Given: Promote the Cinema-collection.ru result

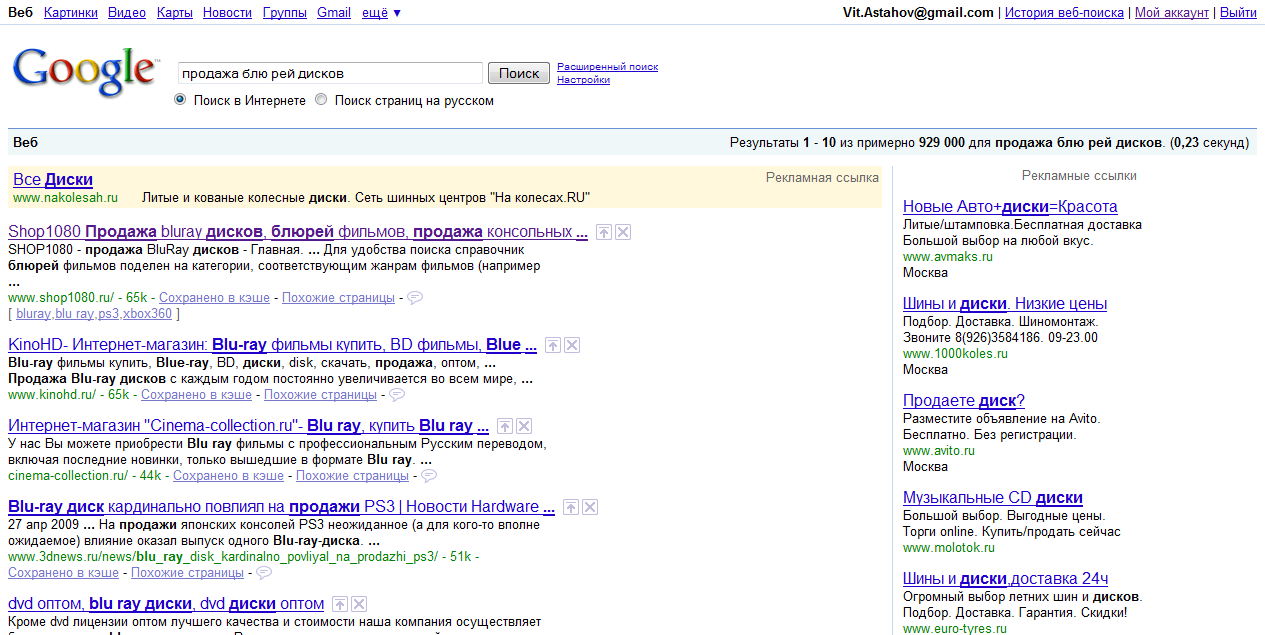Looking at the screenshot, I should pos(505,426).
